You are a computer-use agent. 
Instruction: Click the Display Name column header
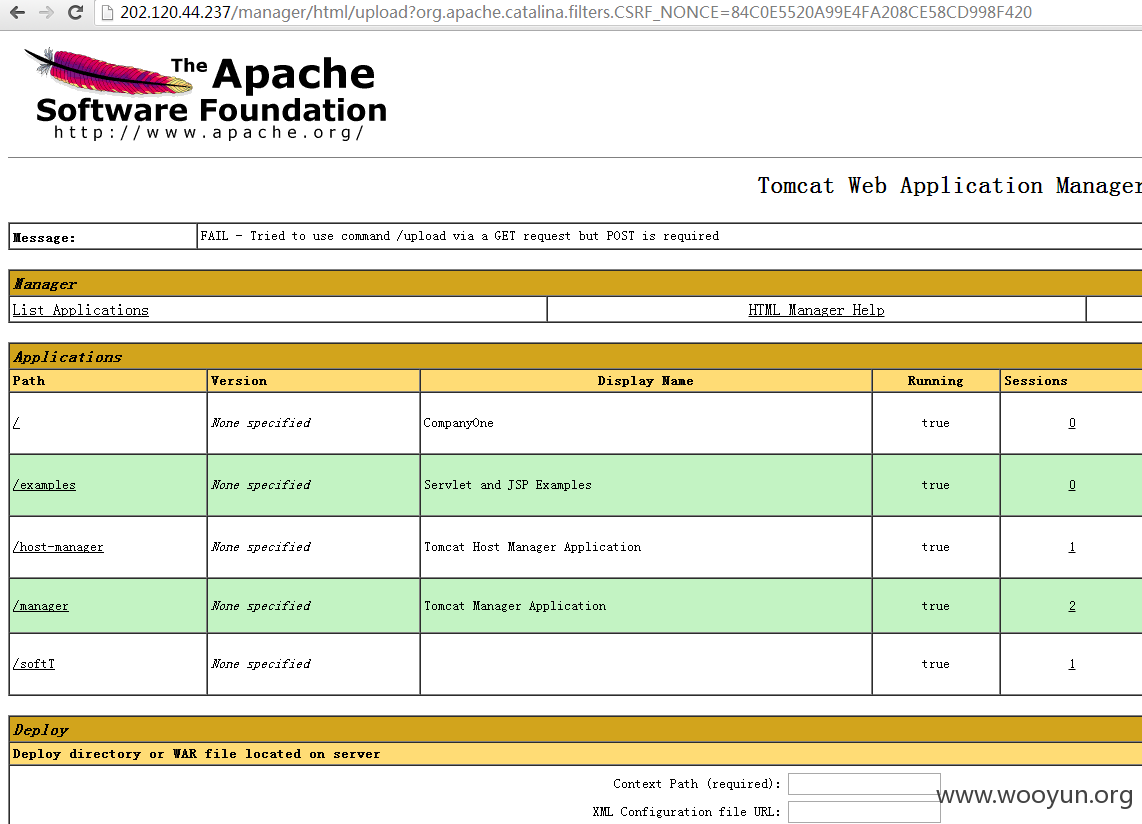645,380
